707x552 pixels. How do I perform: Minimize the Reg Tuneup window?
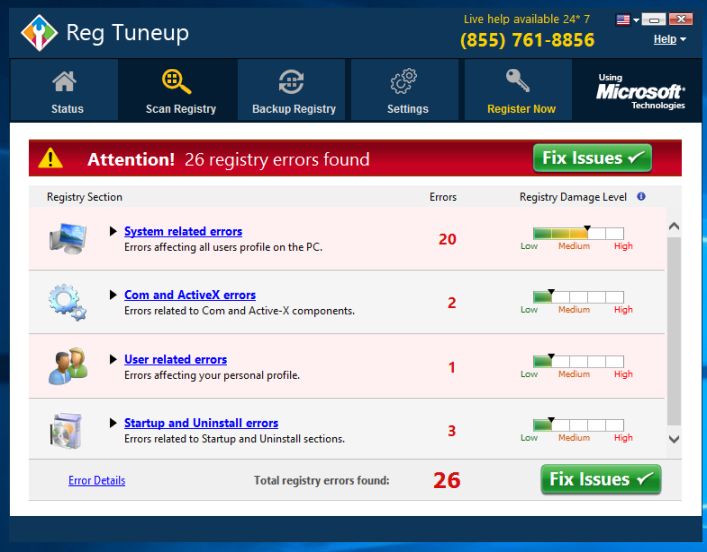tap(654, 19)
